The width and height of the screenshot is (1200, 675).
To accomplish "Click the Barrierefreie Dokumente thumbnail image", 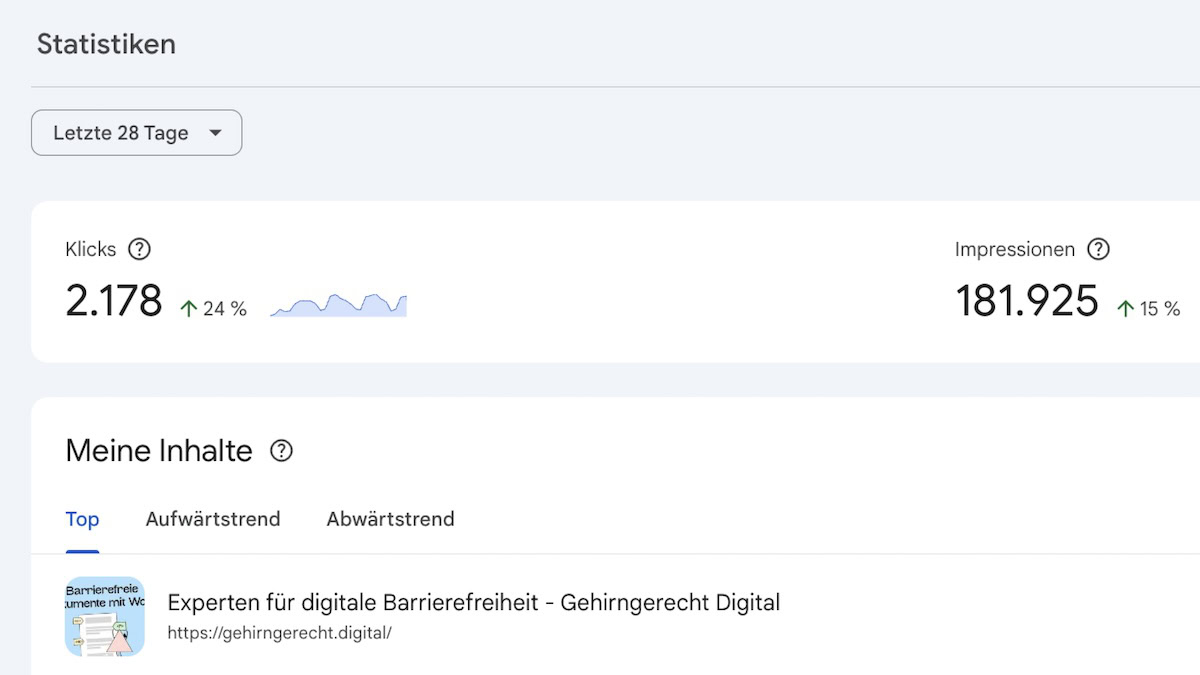I will pyautogui.click(x=105, y=617).
